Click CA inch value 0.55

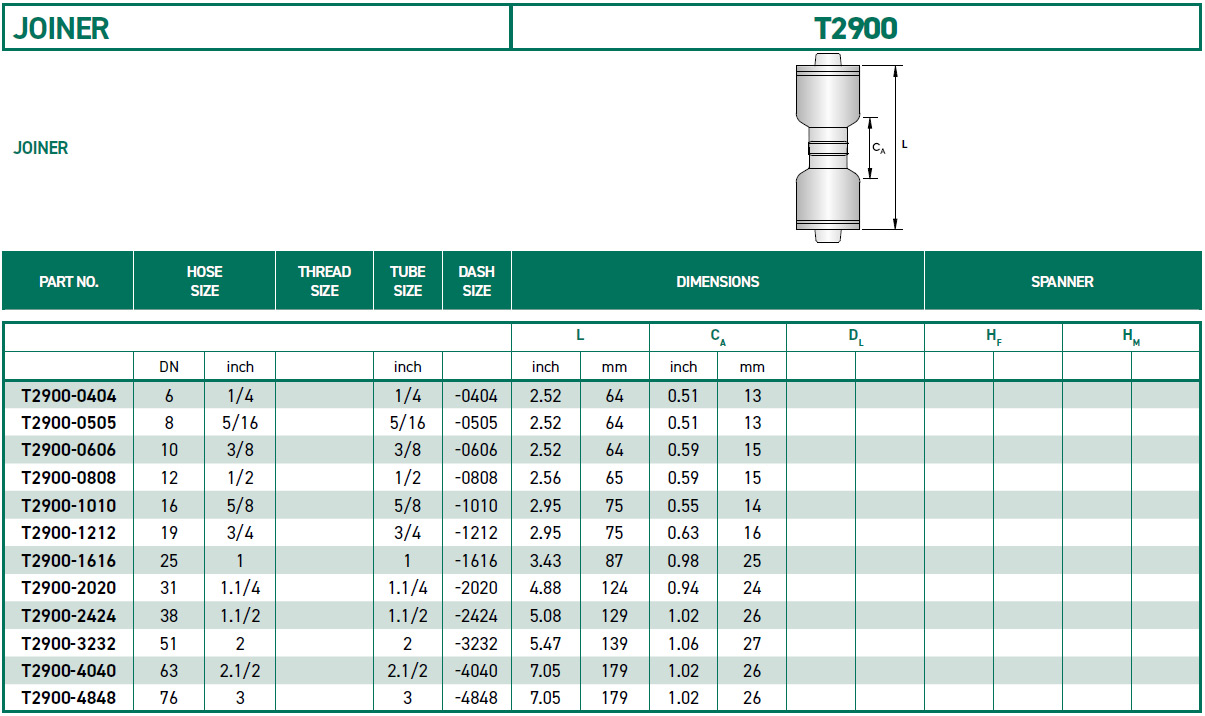point(683,506)
